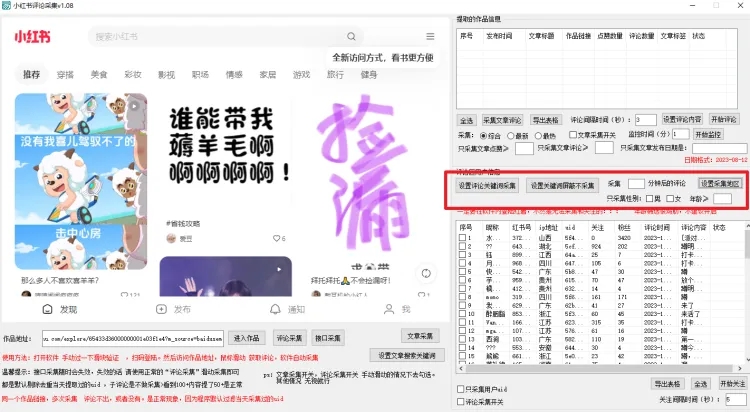The width and height of the screenshot is (750, 412).
Task: Click the 设置采集地区 button
Action: tap(720, 184)
